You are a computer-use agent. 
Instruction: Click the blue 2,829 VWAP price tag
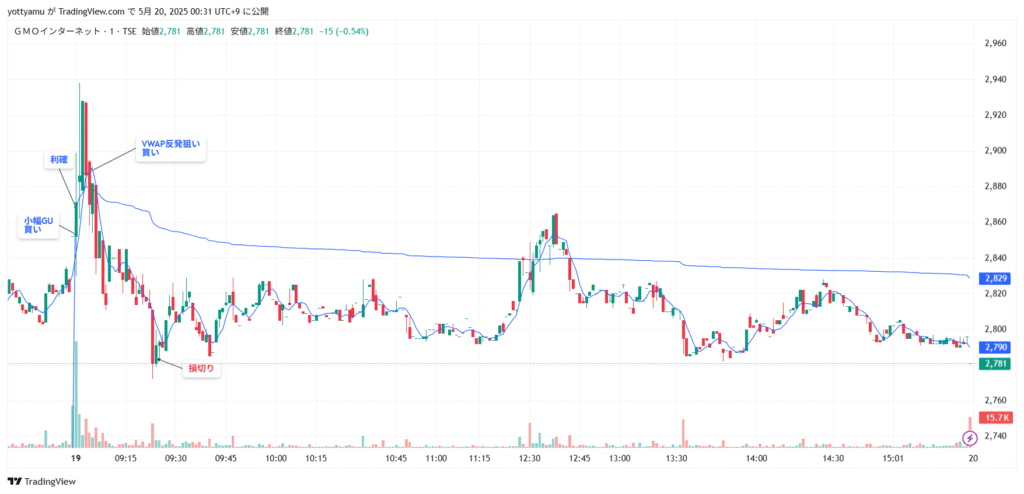click(x=997, y=278)
